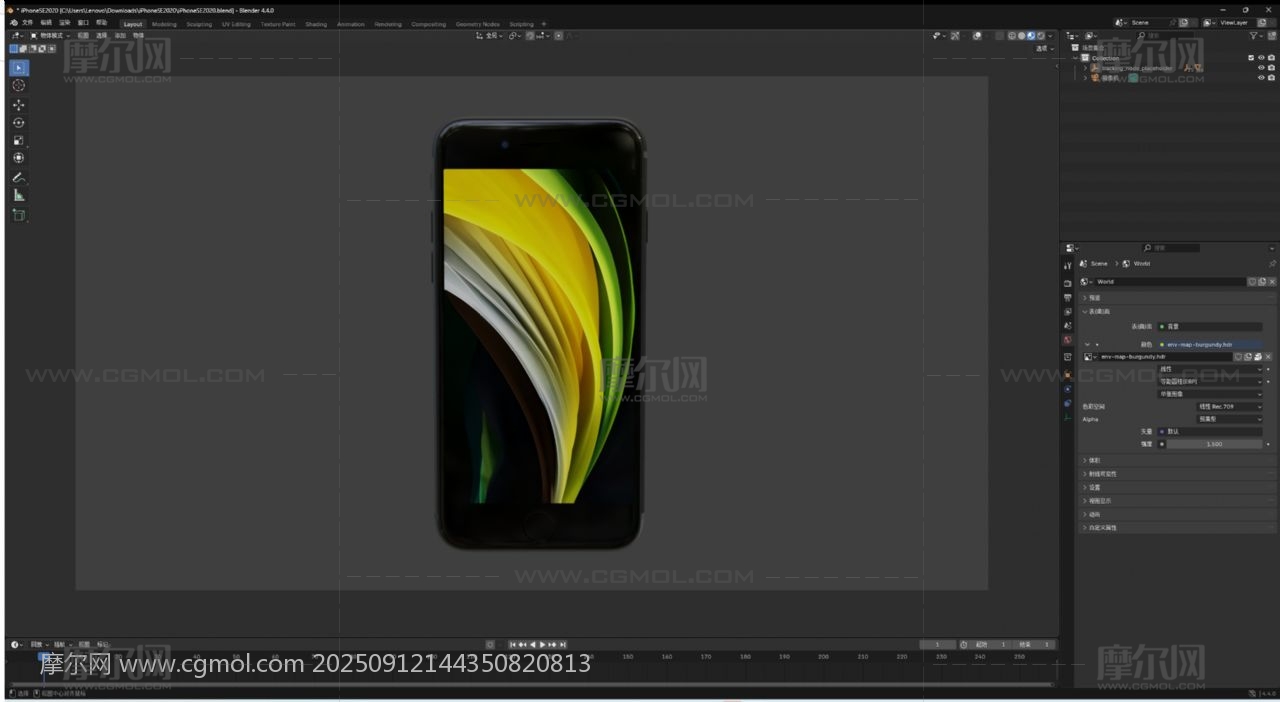Open the Output properties tab

click(1068, 297)
